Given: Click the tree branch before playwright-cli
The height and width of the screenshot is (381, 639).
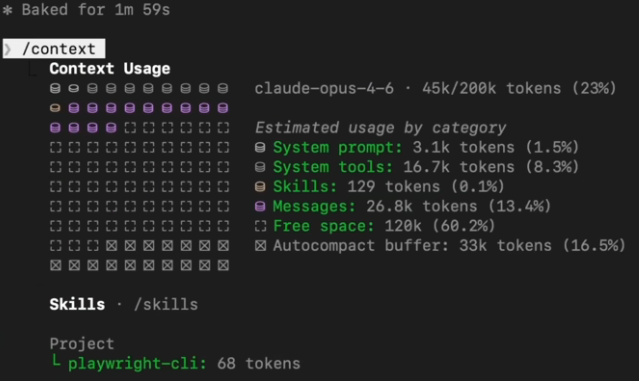Looking at the screenshot, I should tap(55, 361).
